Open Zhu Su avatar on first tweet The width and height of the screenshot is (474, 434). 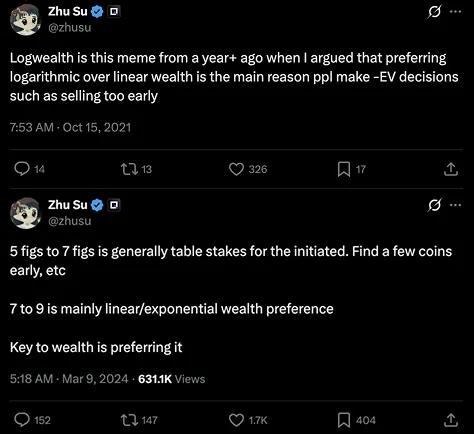[25, 20]
